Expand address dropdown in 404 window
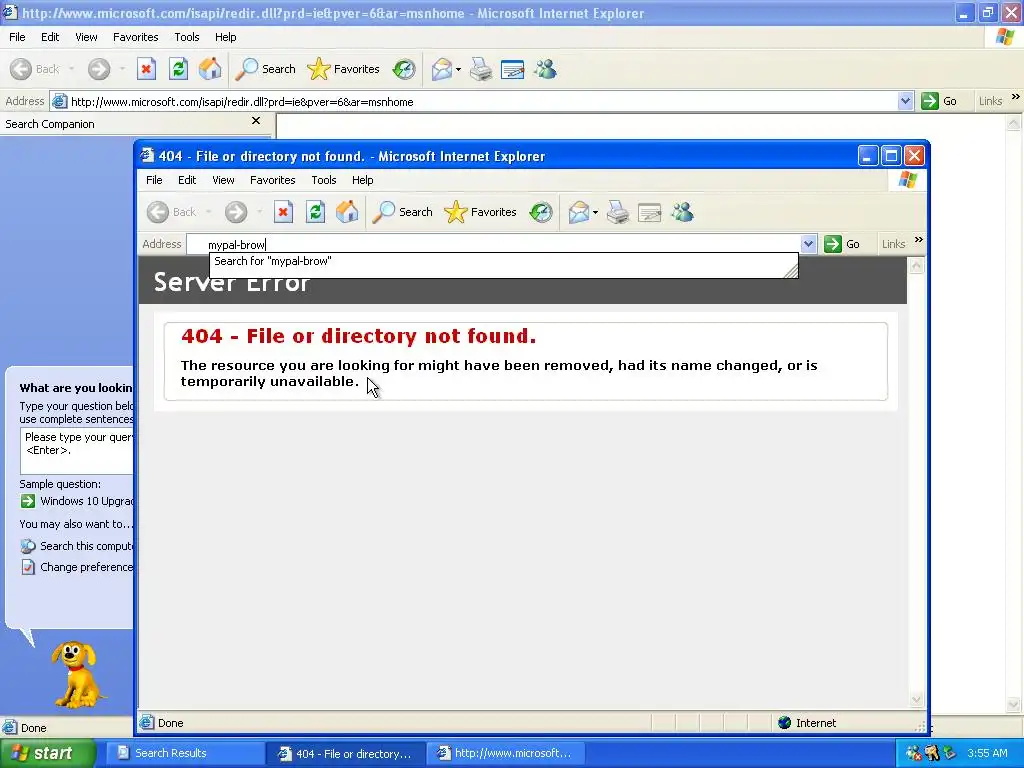The width and height of the screenshot is (1024, 768). [808, 244]
